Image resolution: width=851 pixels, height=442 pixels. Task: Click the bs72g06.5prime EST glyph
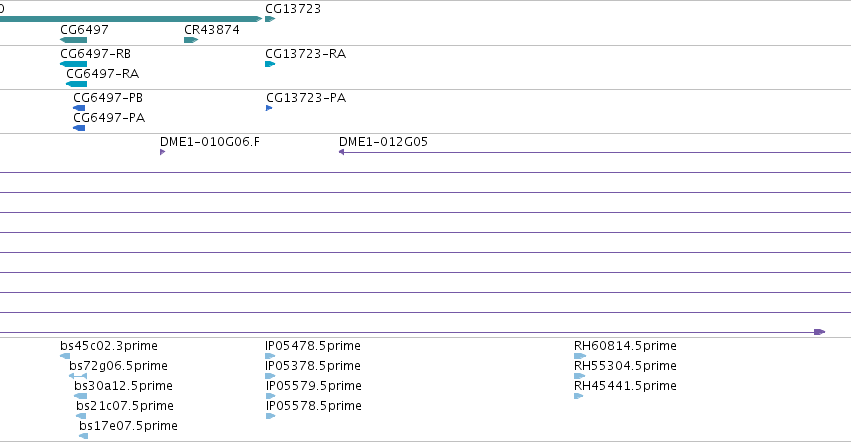[78, 376]
